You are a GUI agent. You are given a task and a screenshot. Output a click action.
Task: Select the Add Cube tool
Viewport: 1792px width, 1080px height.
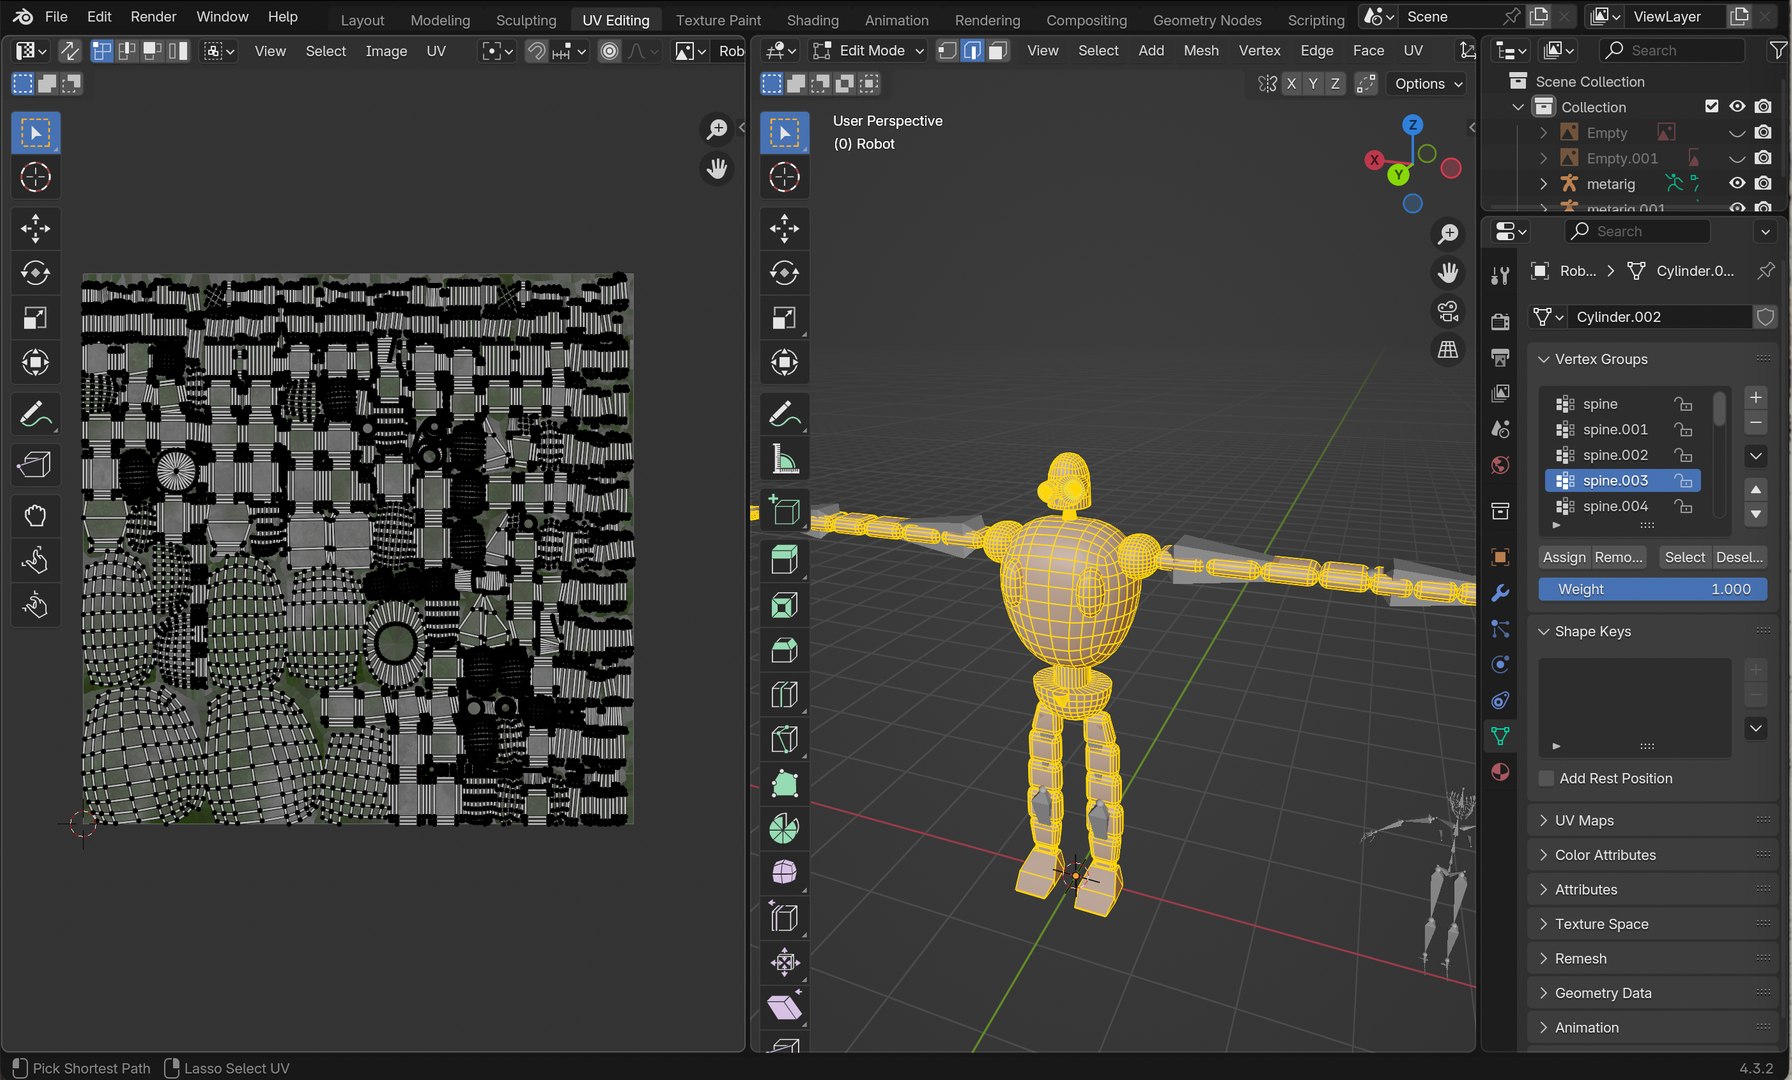785,510
